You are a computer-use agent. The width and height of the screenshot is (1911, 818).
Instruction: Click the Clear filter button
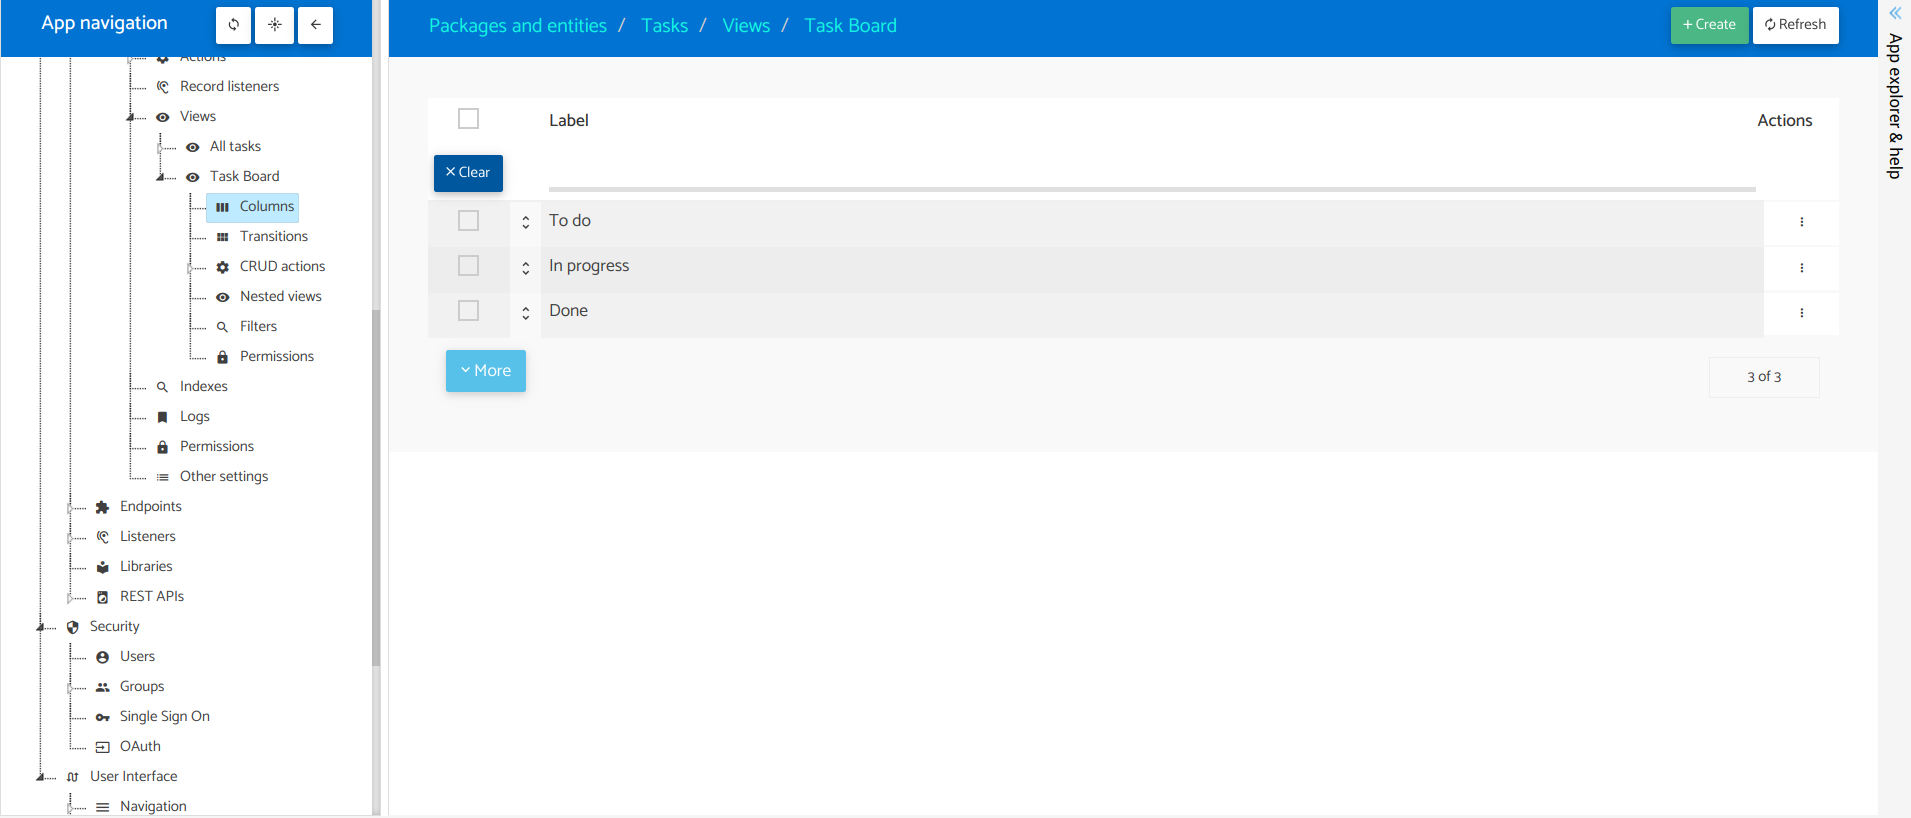pos(468,173)
